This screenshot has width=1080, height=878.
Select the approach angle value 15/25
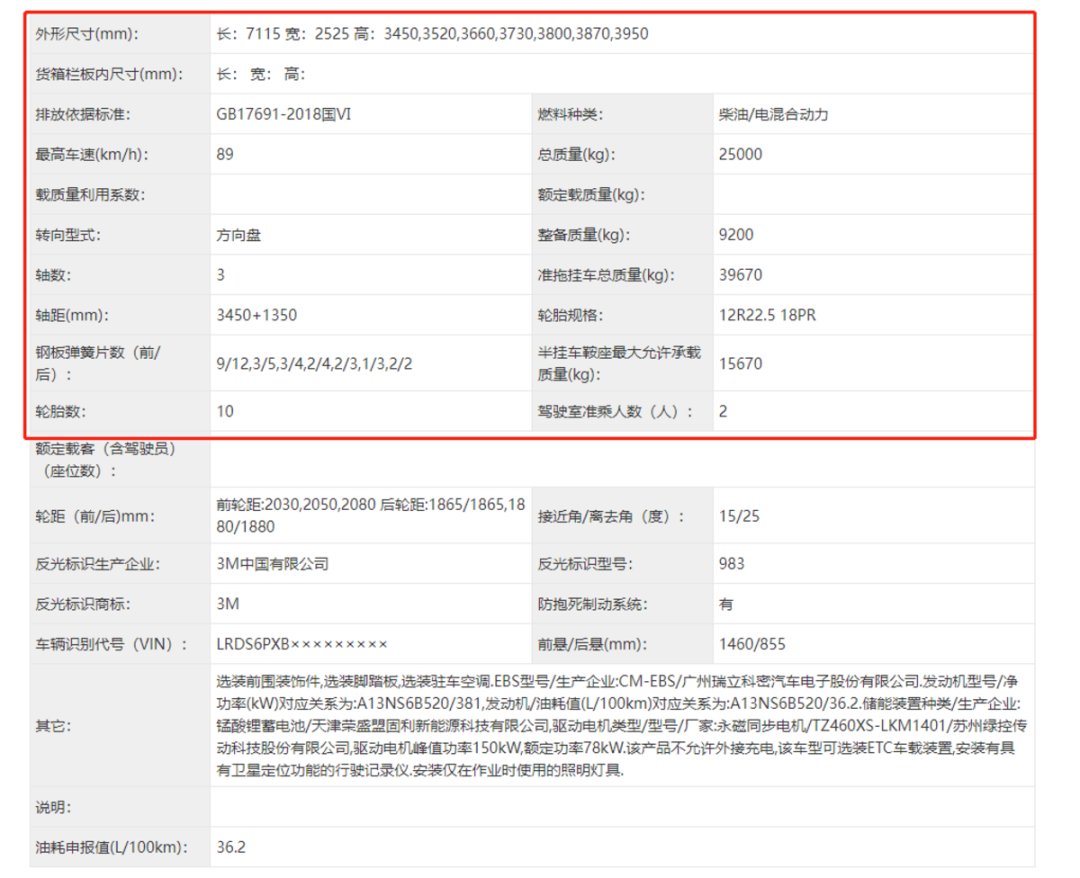(739, 516)
